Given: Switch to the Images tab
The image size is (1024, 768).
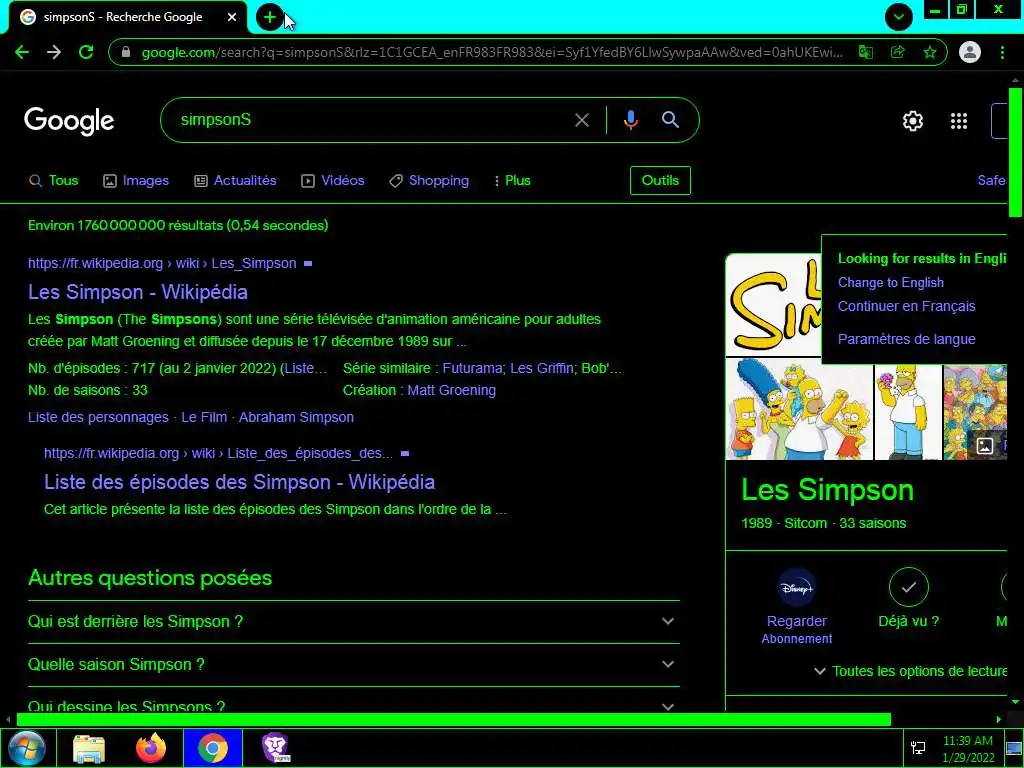Looking at the screenshot, I should tap(136, 181).
